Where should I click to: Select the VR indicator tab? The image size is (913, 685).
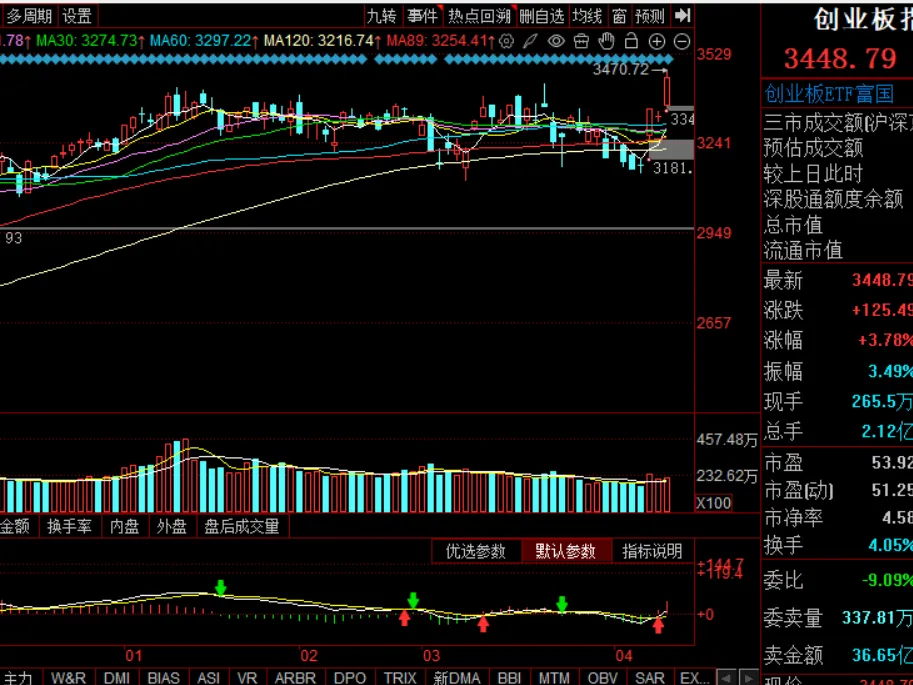click(247, 677)
